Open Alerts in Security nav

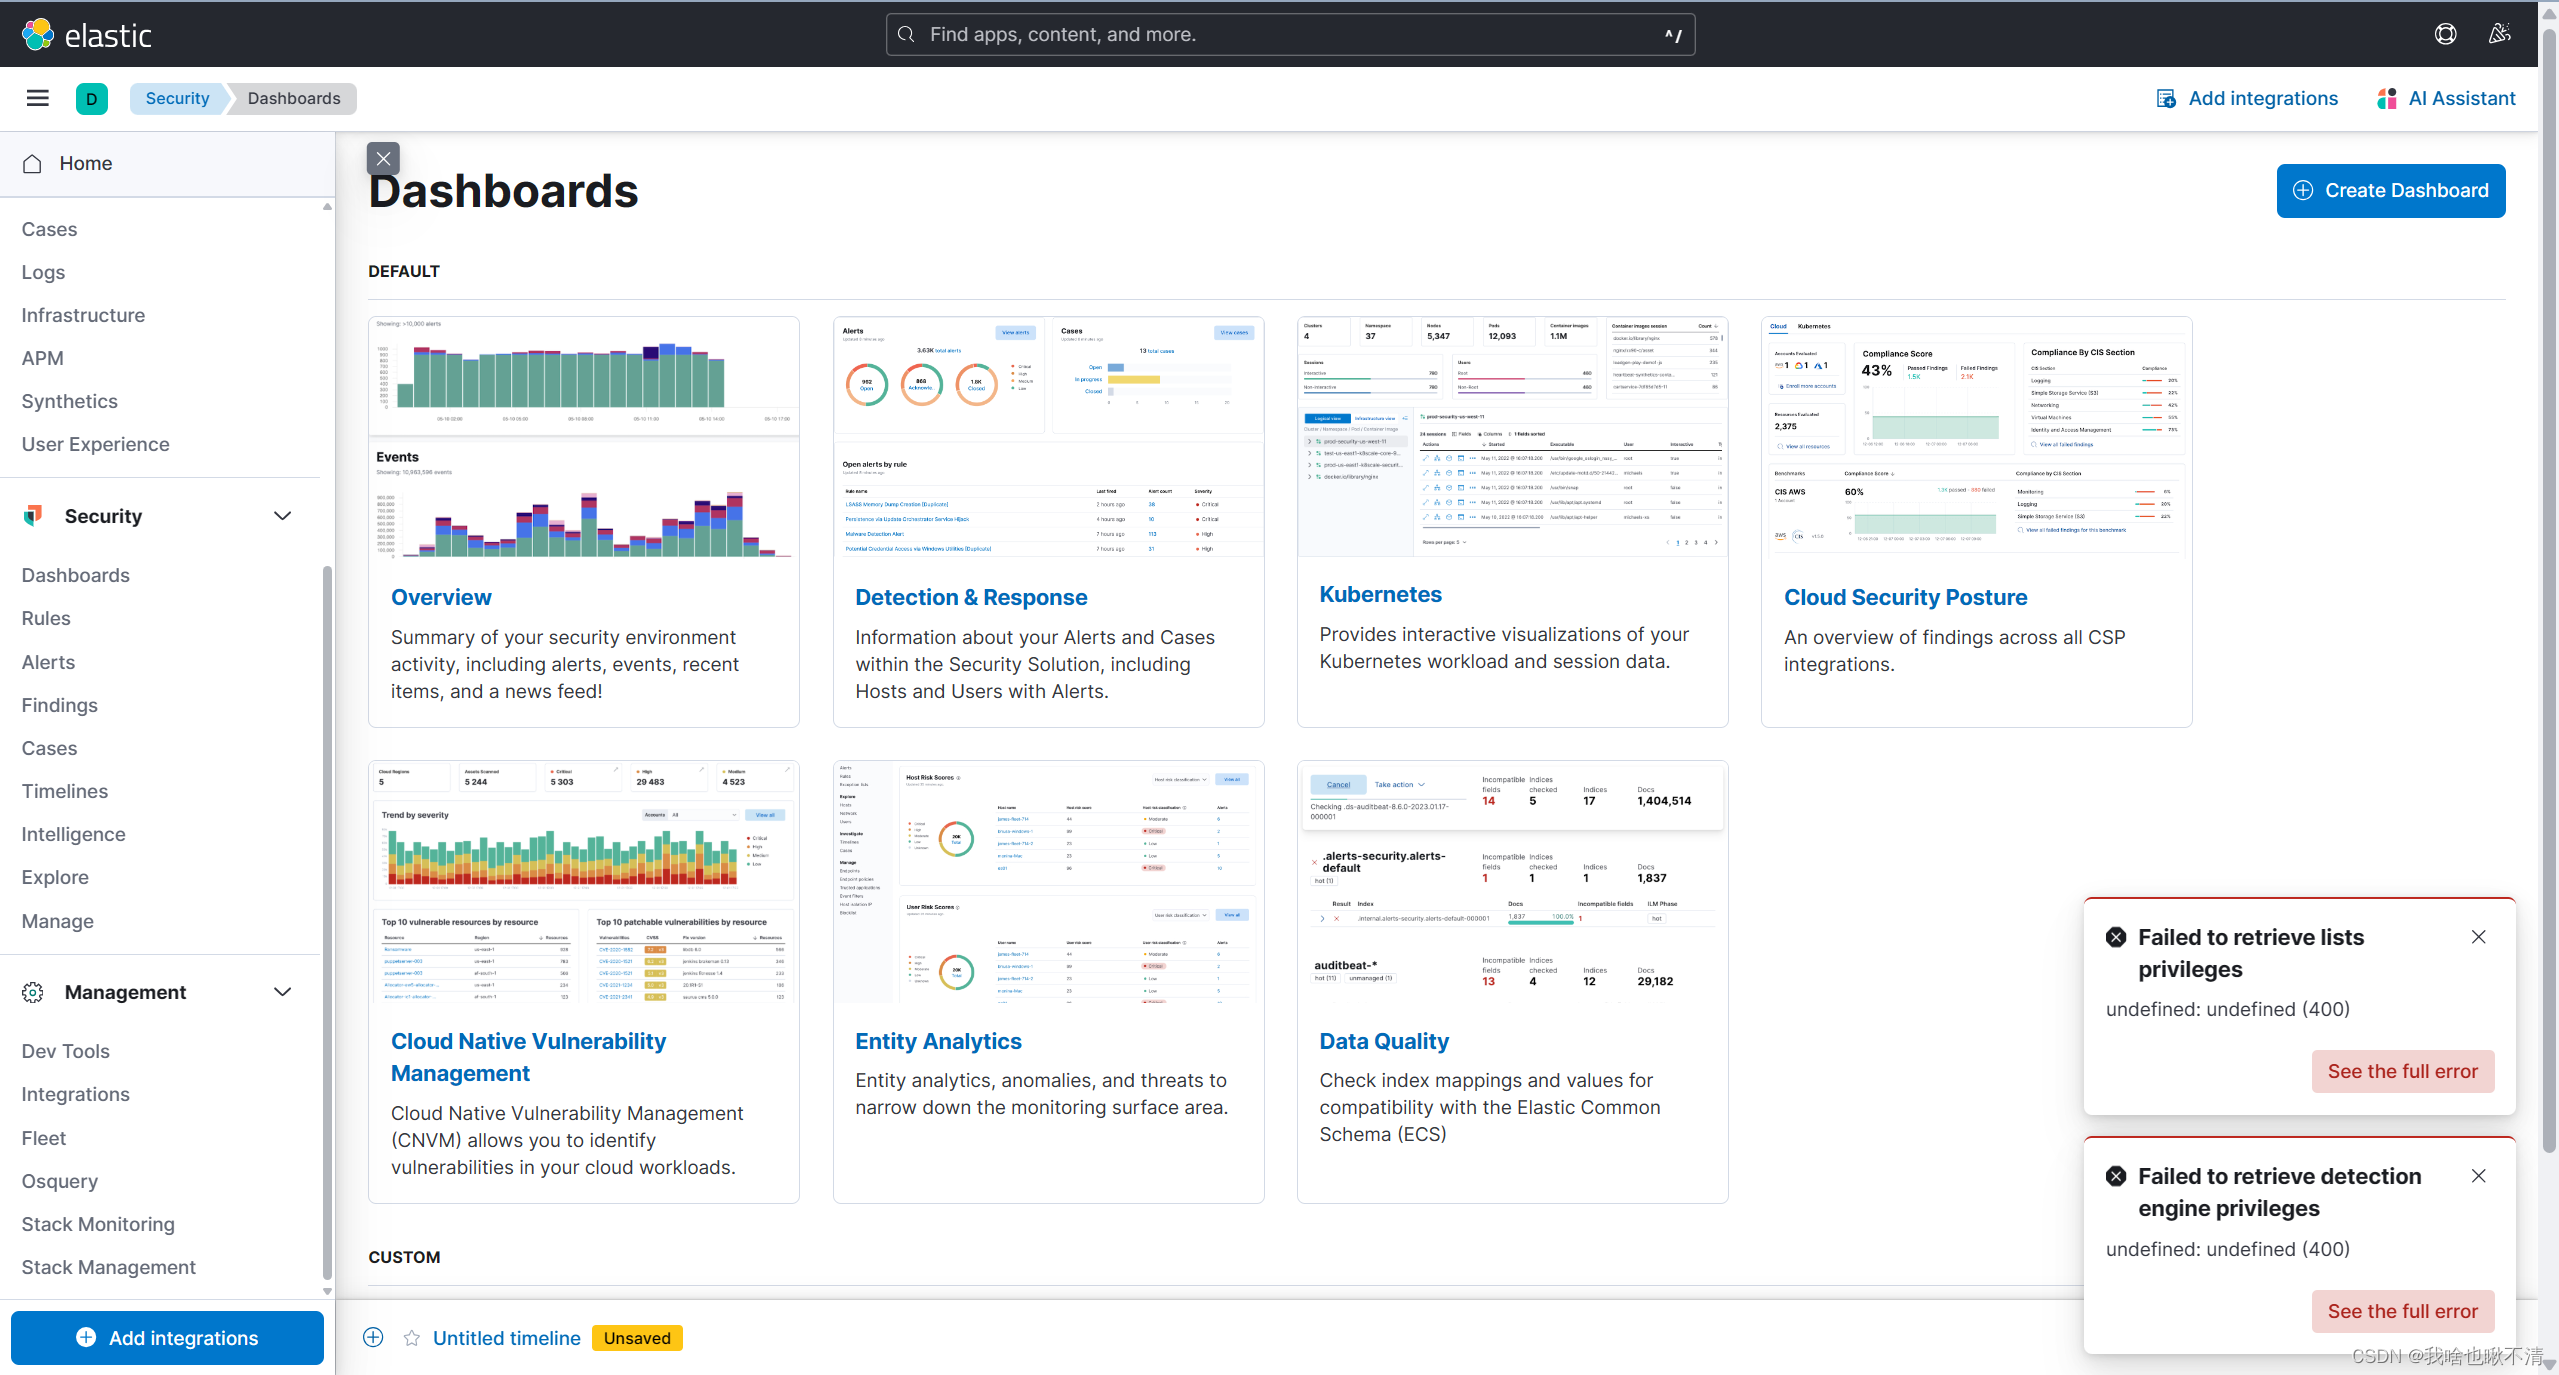[48, 662]
